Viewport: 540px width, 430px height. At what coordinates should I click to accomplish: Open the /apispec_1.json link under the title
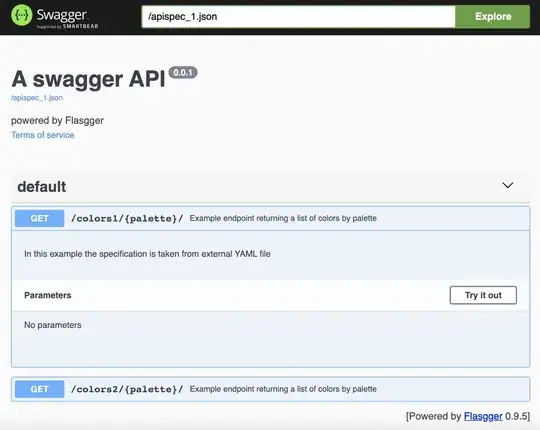[37, 98]
